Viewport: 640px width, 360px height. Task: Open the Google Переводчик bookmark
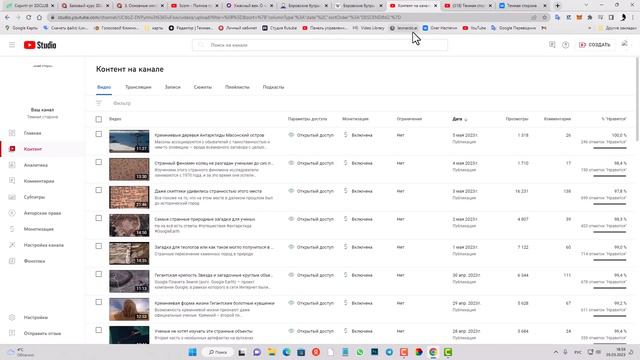click(513, 28)
